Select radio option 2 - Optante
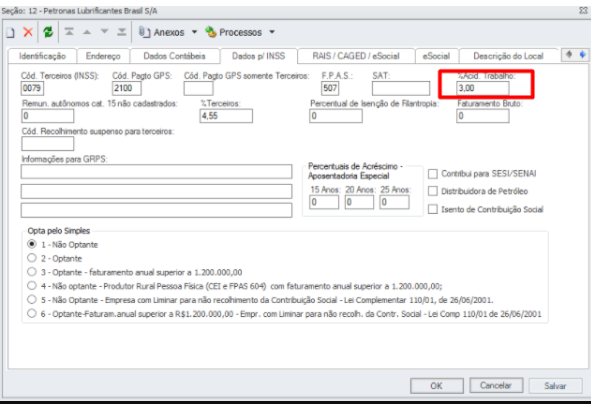This screenshot has height=404, width=591. [32, 258]
